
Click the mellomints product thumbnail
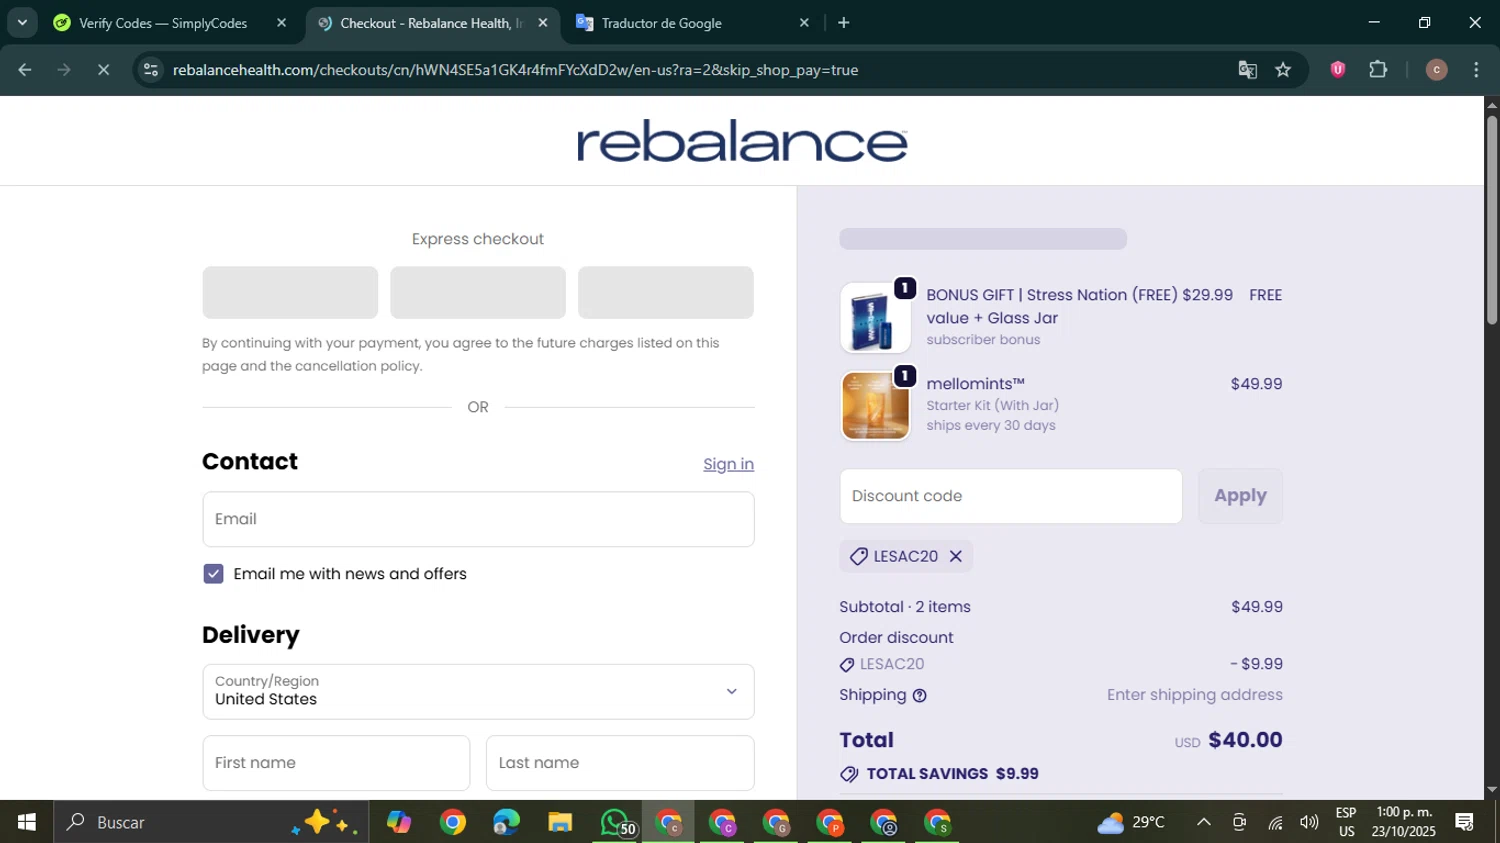pos(875,406)
